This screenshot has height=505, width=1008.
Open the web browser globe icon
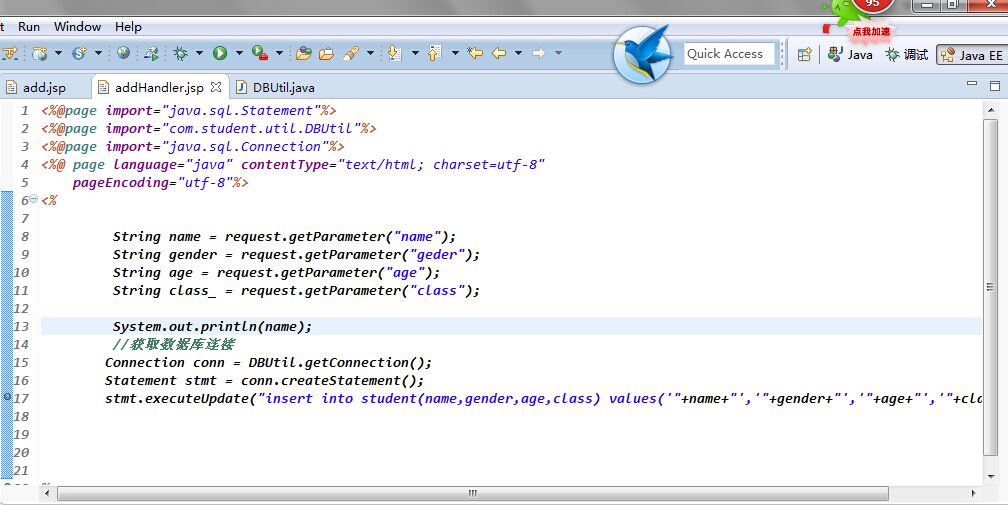(123, 53)
